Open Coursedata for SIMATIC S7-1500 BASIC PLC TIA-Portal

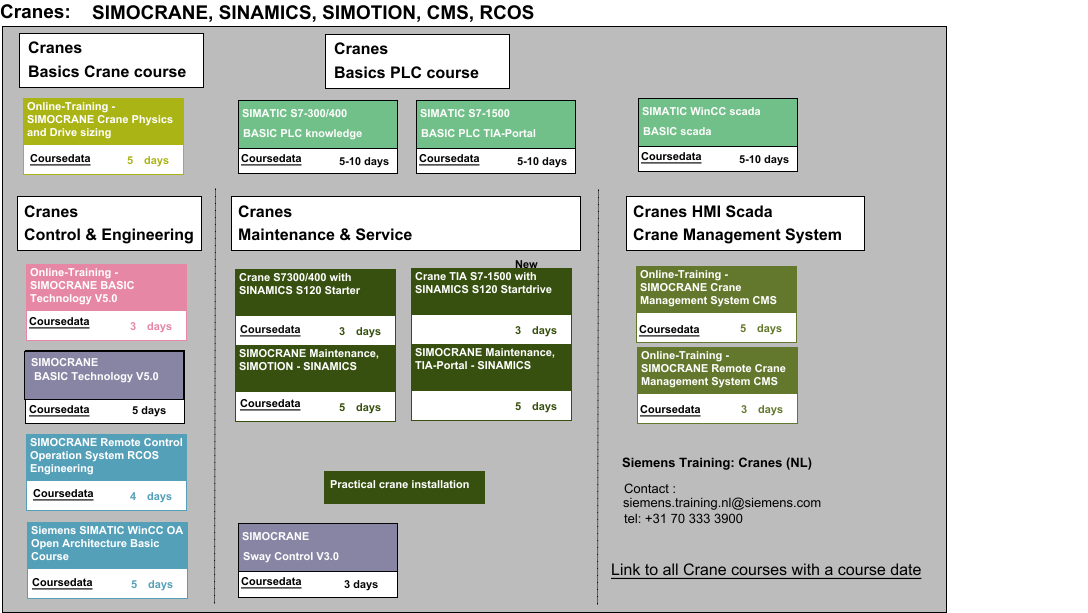(449, 158)
